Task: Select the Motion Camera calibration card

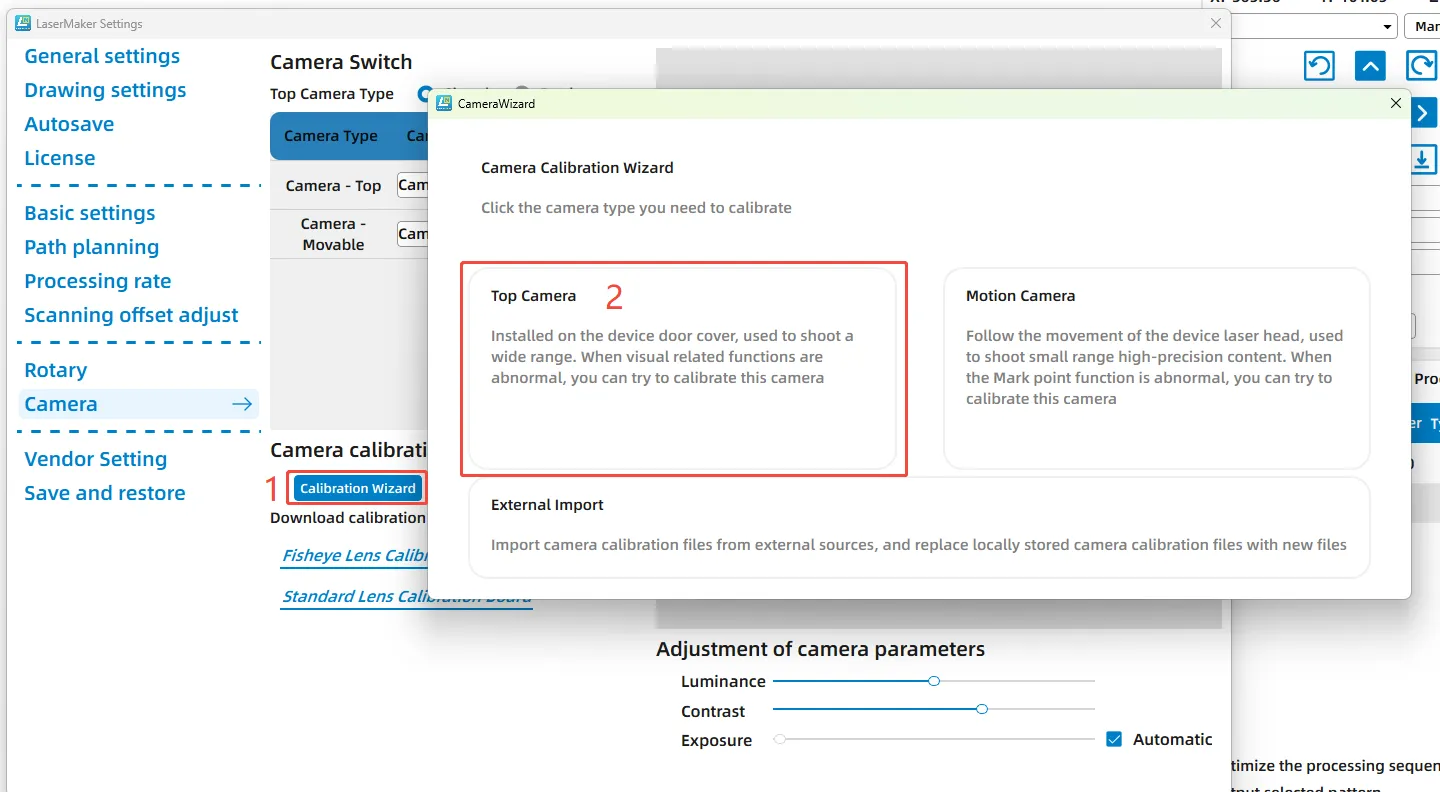Action: click(1156, 368)
